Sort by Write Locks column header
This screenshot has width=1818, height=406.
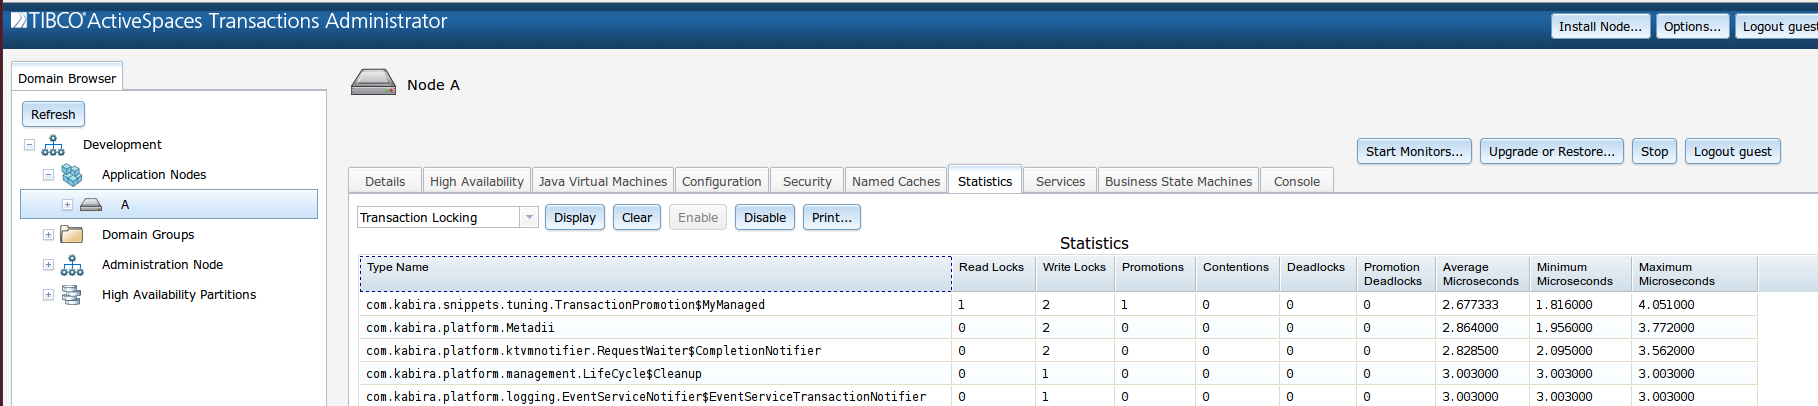click(1075, 274)
